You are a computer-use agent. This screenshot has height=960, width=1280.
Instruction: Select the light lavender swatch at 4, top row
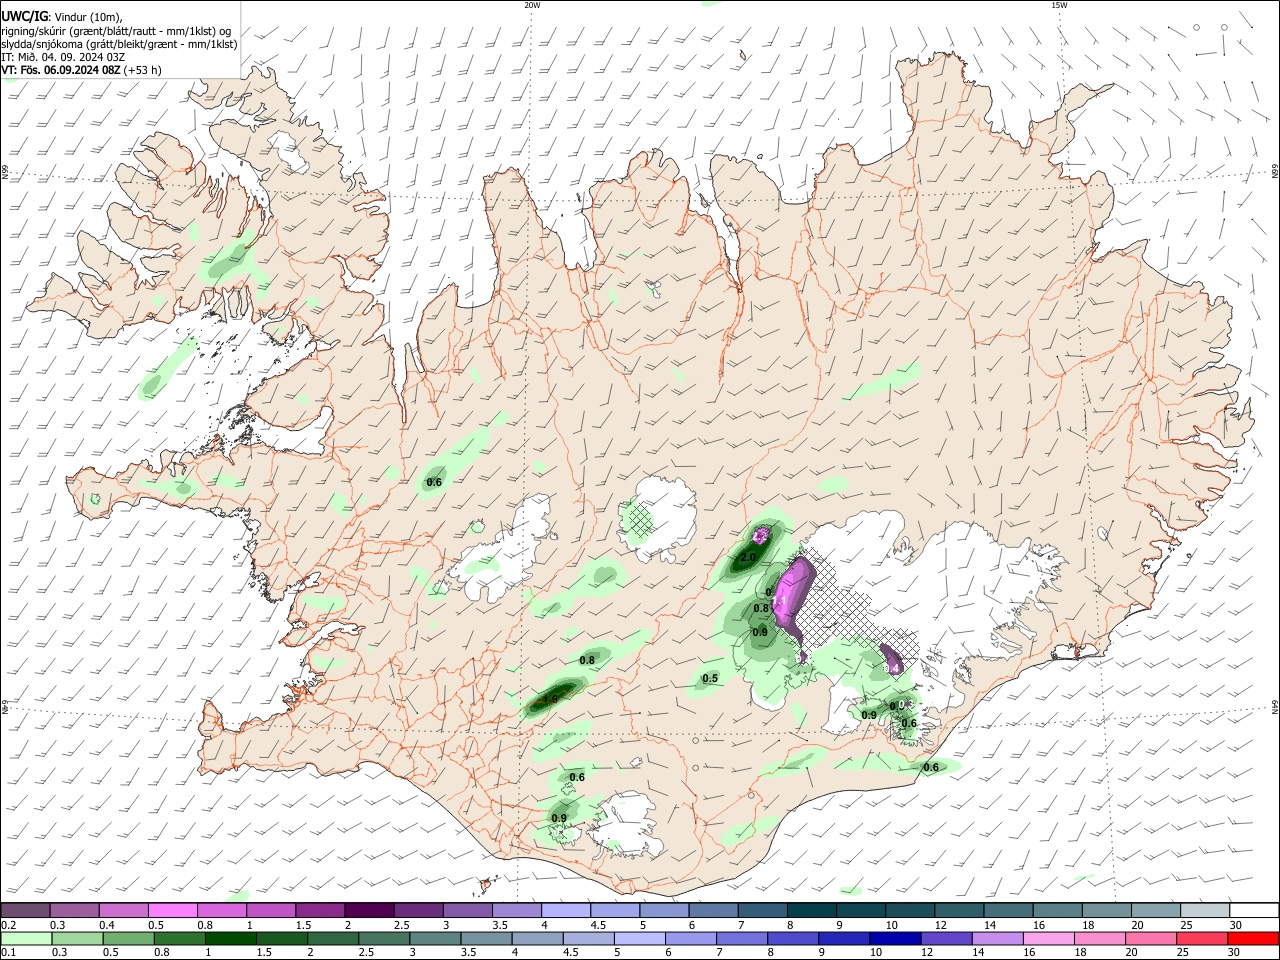564,910
